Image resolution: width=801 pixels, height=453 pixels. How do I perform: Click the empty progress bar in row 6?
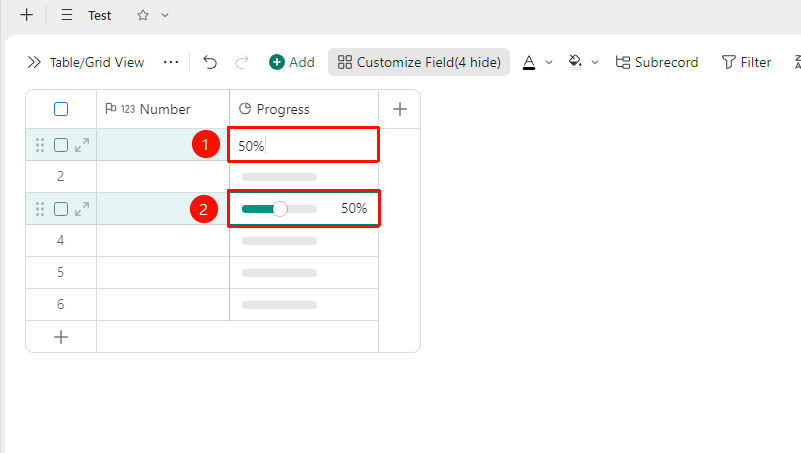pos(279,305)
